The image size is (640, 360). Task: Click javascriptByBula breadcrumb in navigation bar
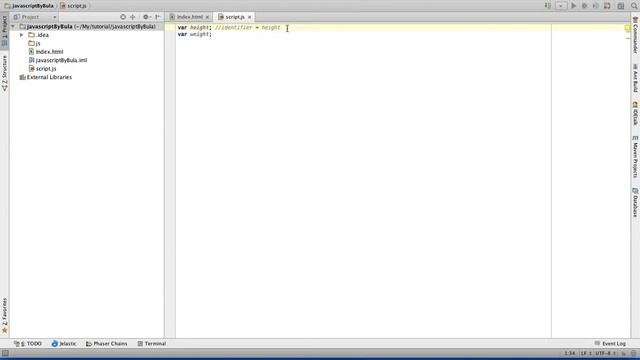pos(29,6)
